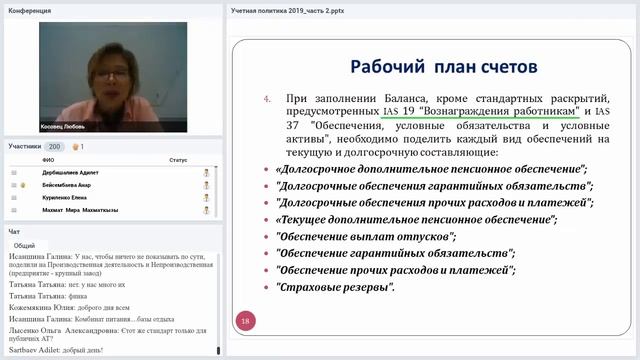
Task: Click the Статус column header
Action: click(178, 160)
